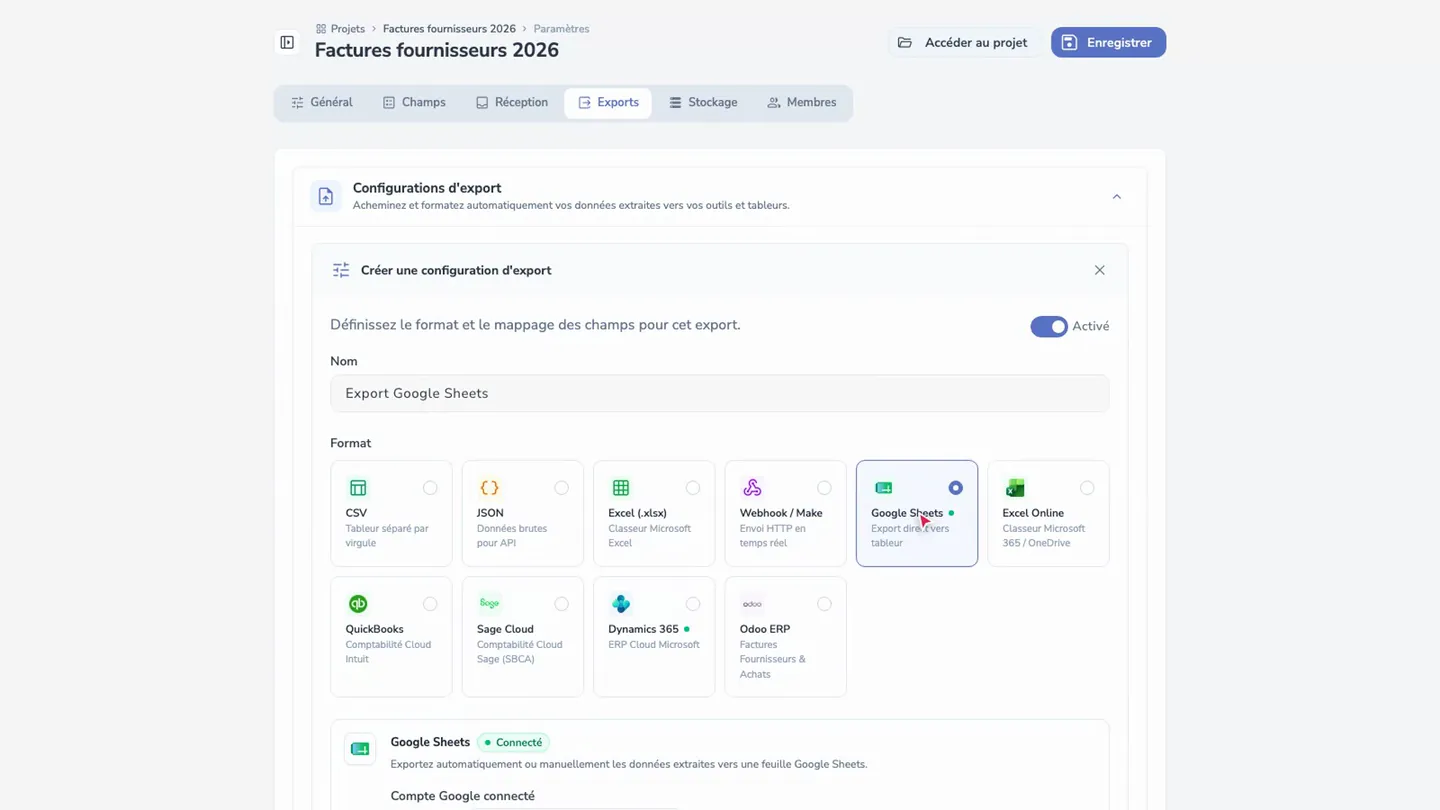Choose the Excel (.xlsx) radio option
This screenshot has height=810, width=1440.
coord(693,488)
